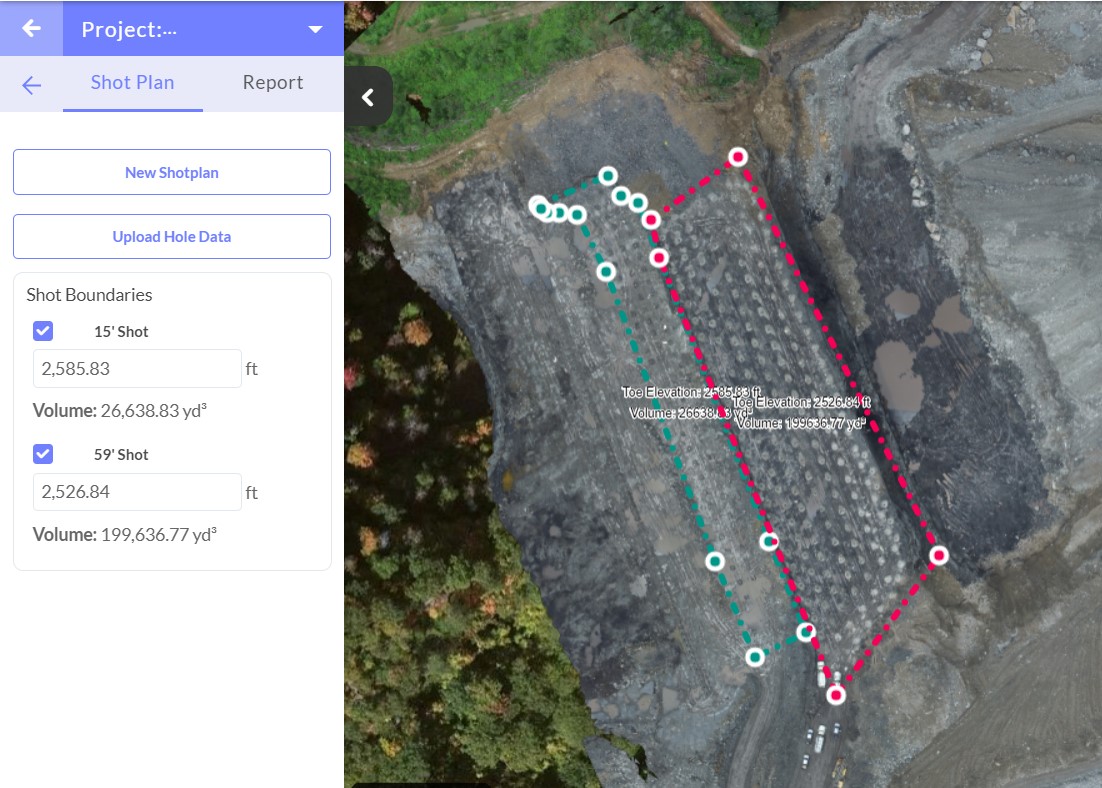Image resolution: width=1102 pixels, height=788 pixels.
Task: Open the Project dropdown arrow
Action: coord(315,29)
